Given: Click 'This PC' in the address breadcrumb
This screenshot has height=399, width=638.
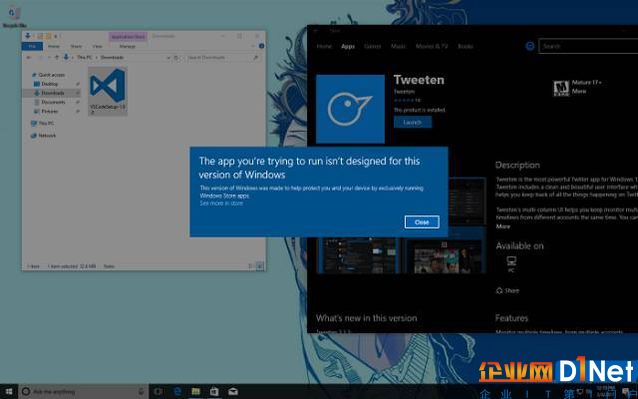Looking at the screenshot, I should (84, 58).
